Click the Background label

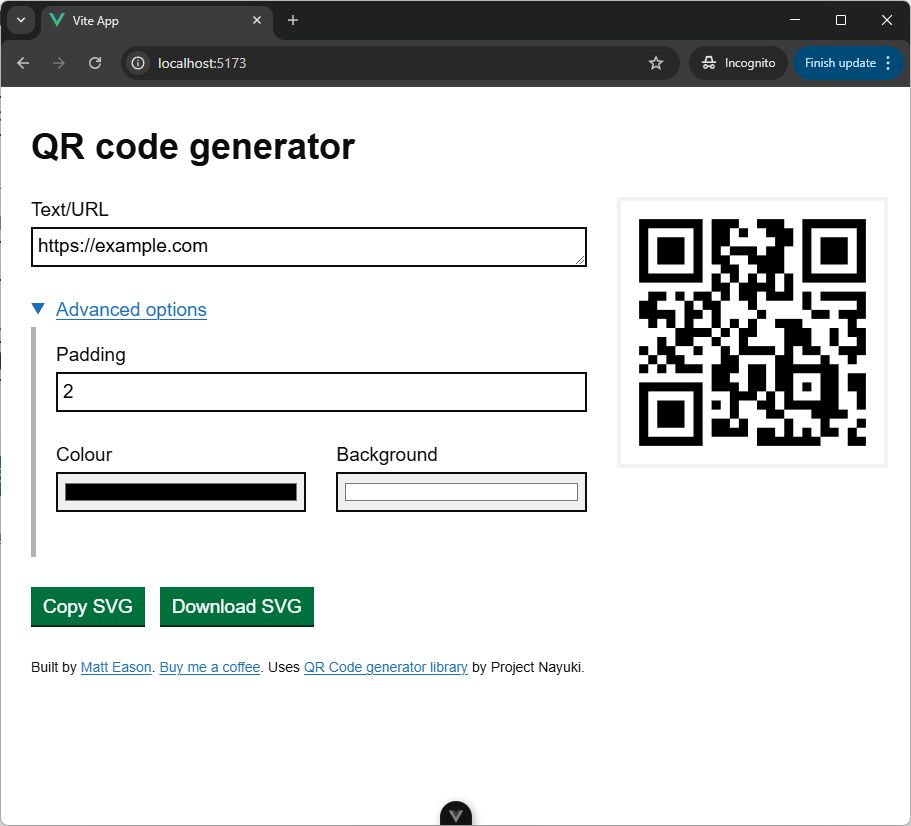(386, 454)
